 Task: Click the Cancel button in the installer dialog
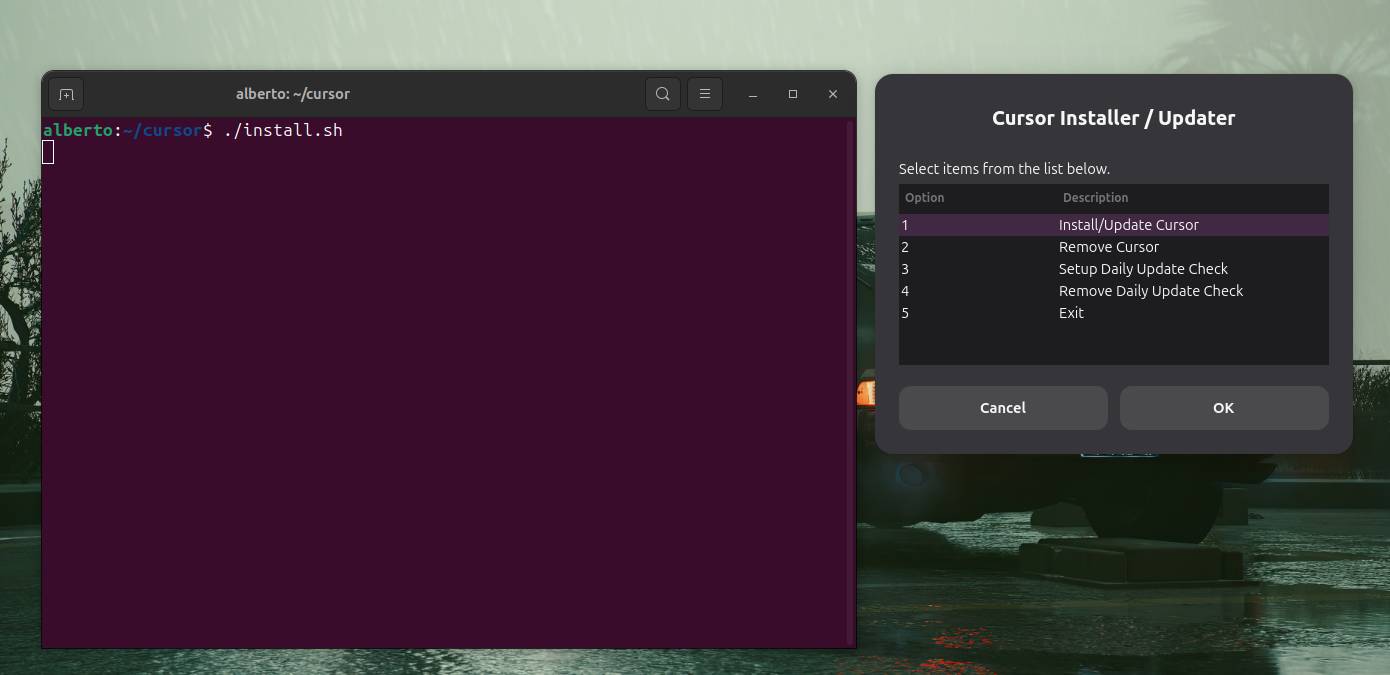(1003, 408)
